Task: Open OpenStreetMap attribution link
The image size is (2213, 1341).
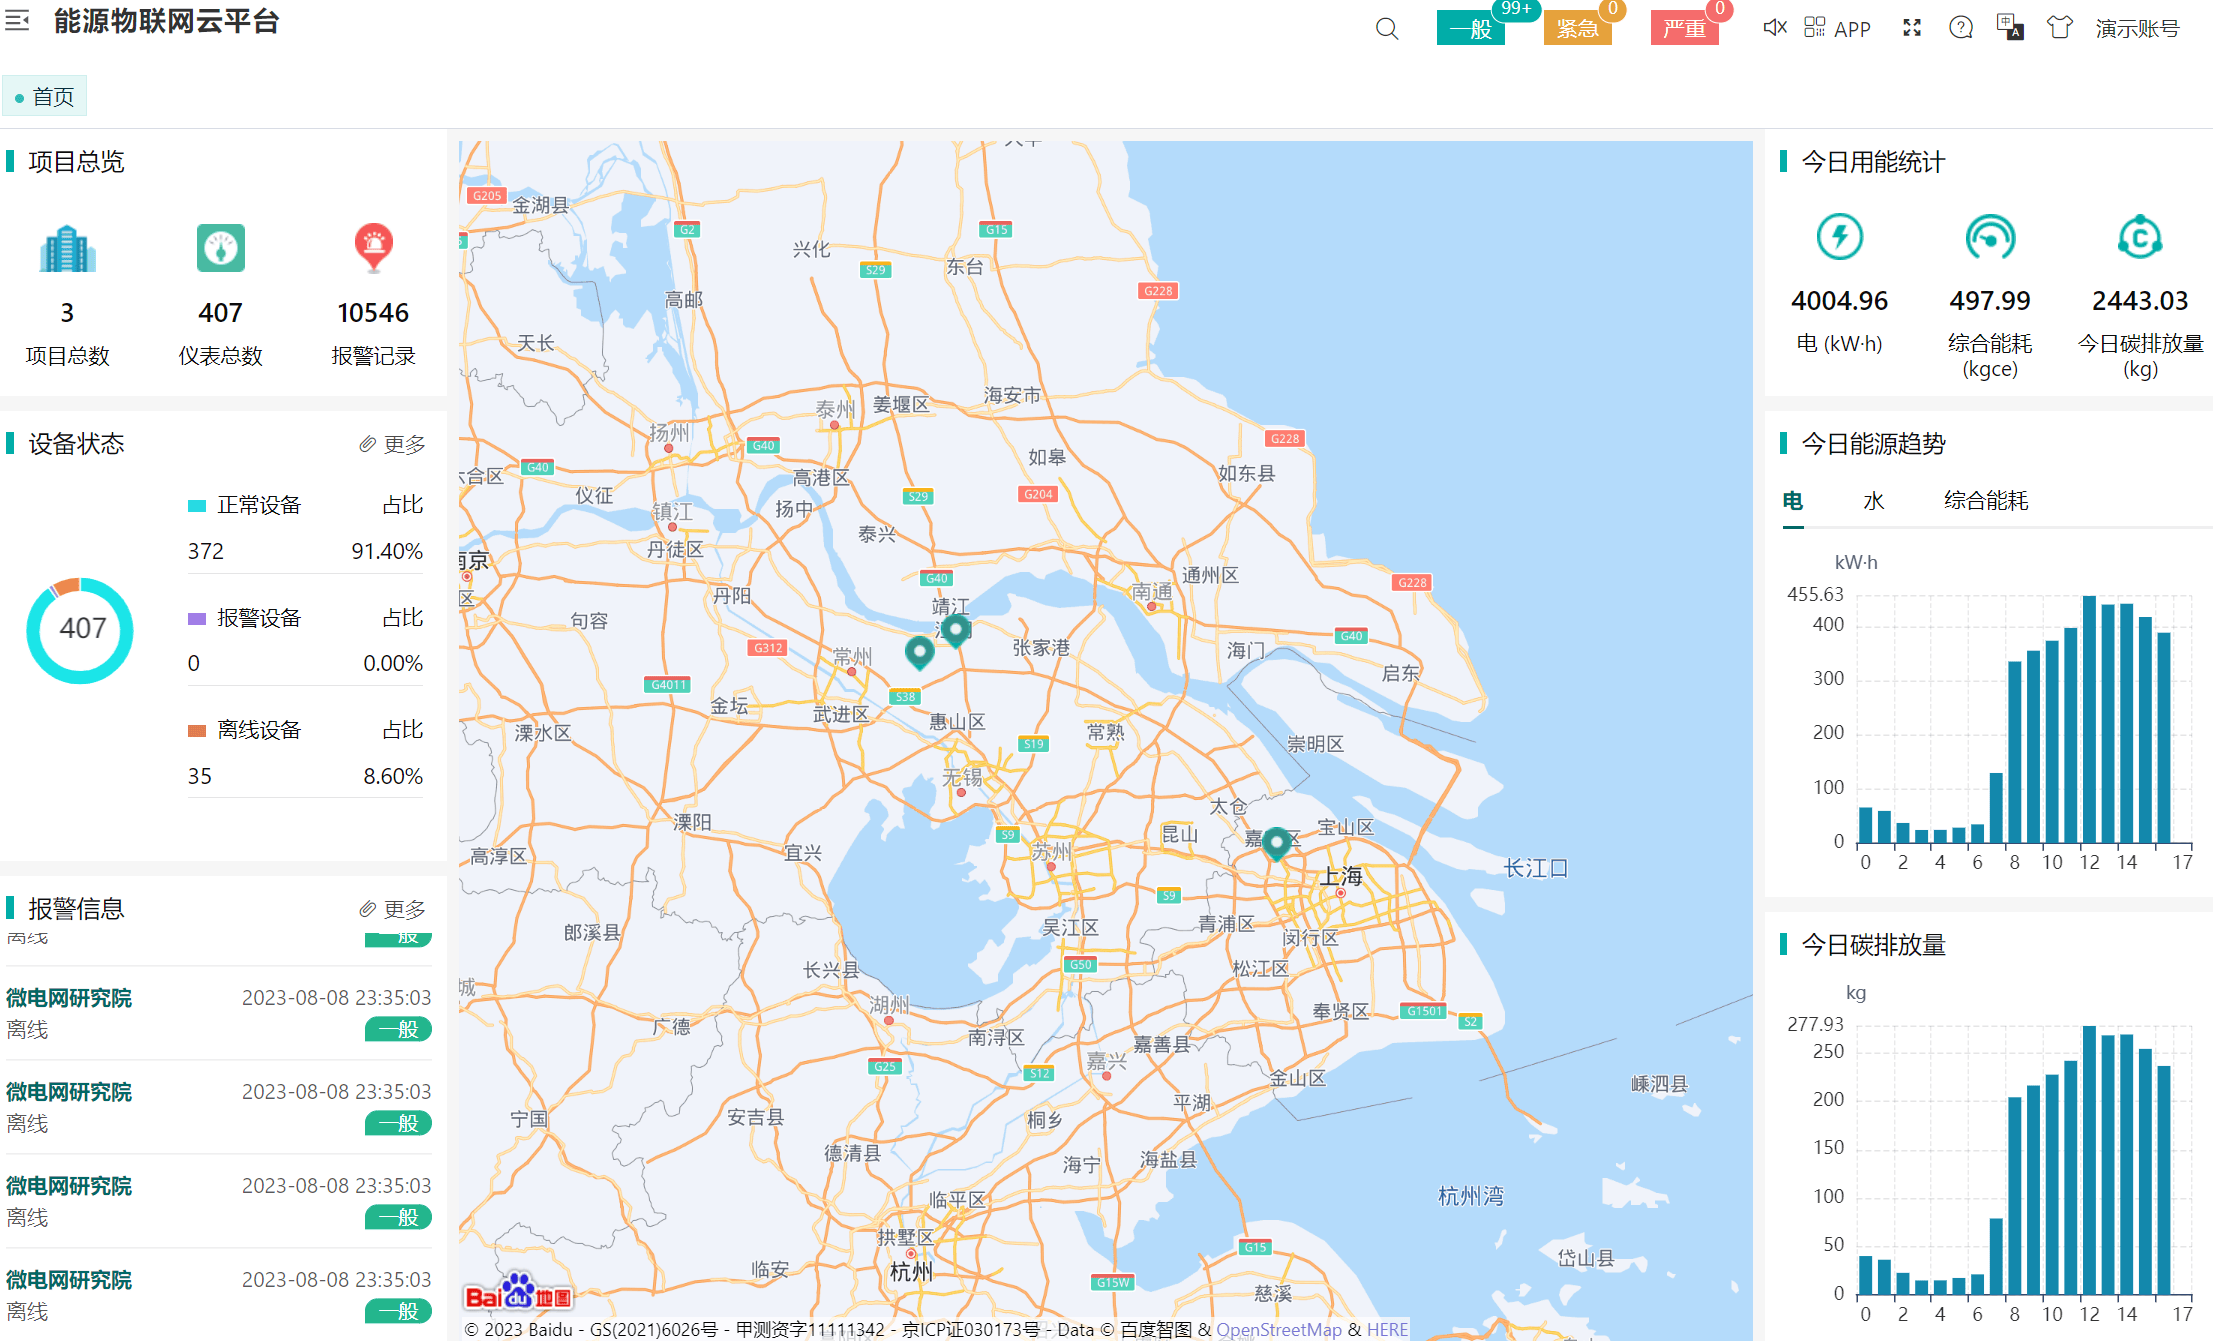Action: pos(1278,1329)
